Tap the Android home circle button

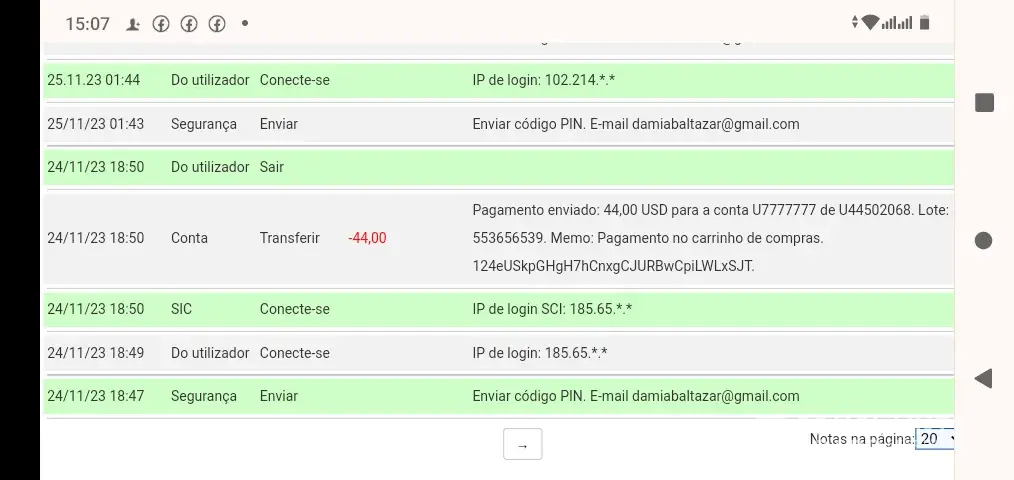[983, 241]
